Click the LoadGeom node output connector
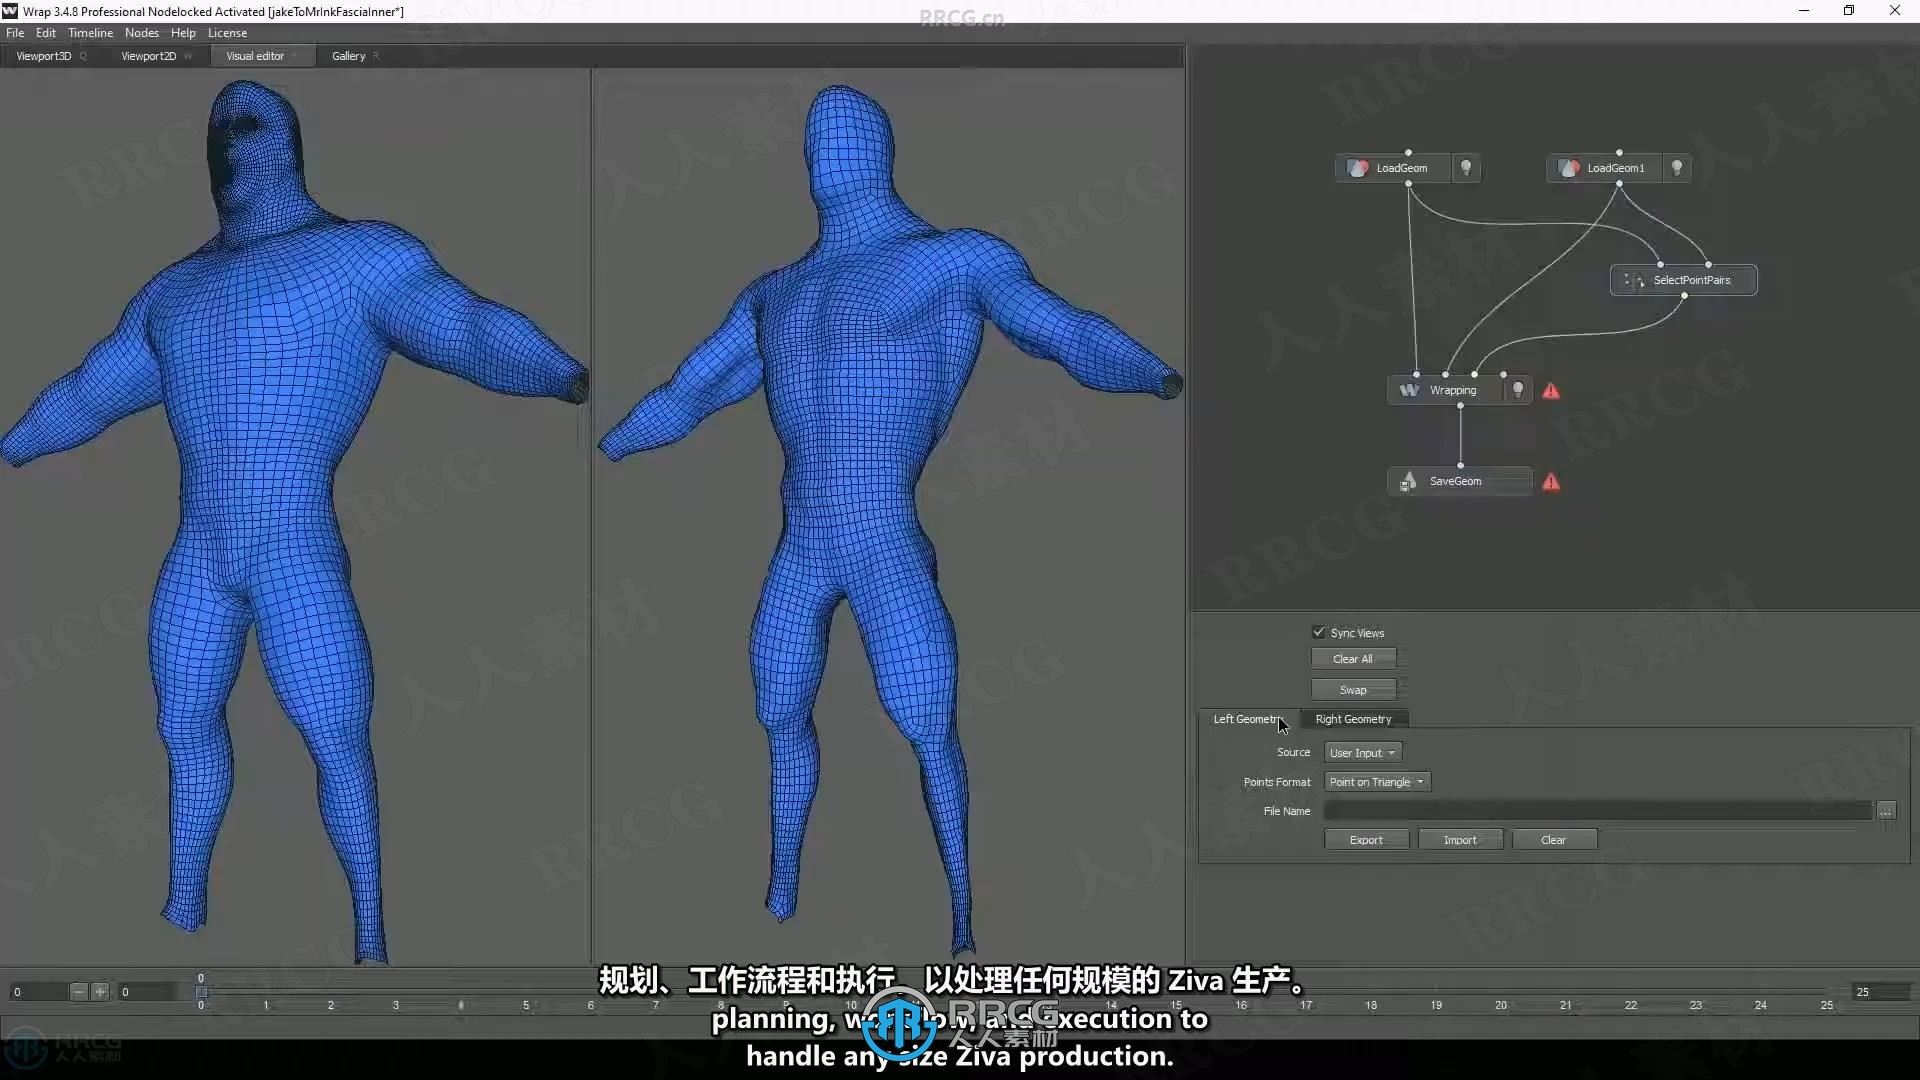Screen dimensions: 1920x1080 pos(1408,184)
